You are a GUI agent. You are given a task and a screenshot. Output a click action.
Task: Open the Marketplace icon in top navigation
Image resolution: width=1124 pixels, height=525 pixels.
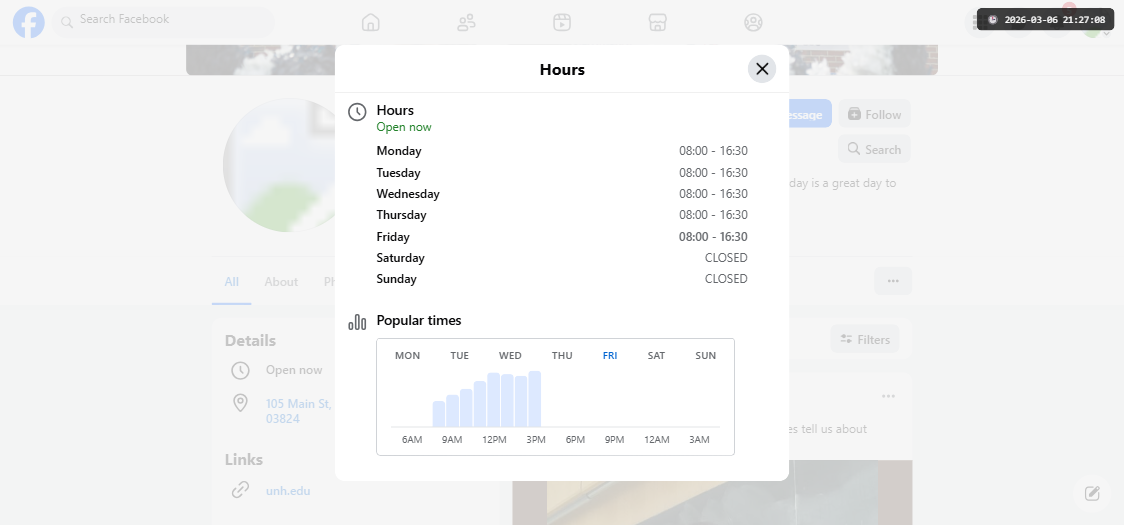pos(657,22)
